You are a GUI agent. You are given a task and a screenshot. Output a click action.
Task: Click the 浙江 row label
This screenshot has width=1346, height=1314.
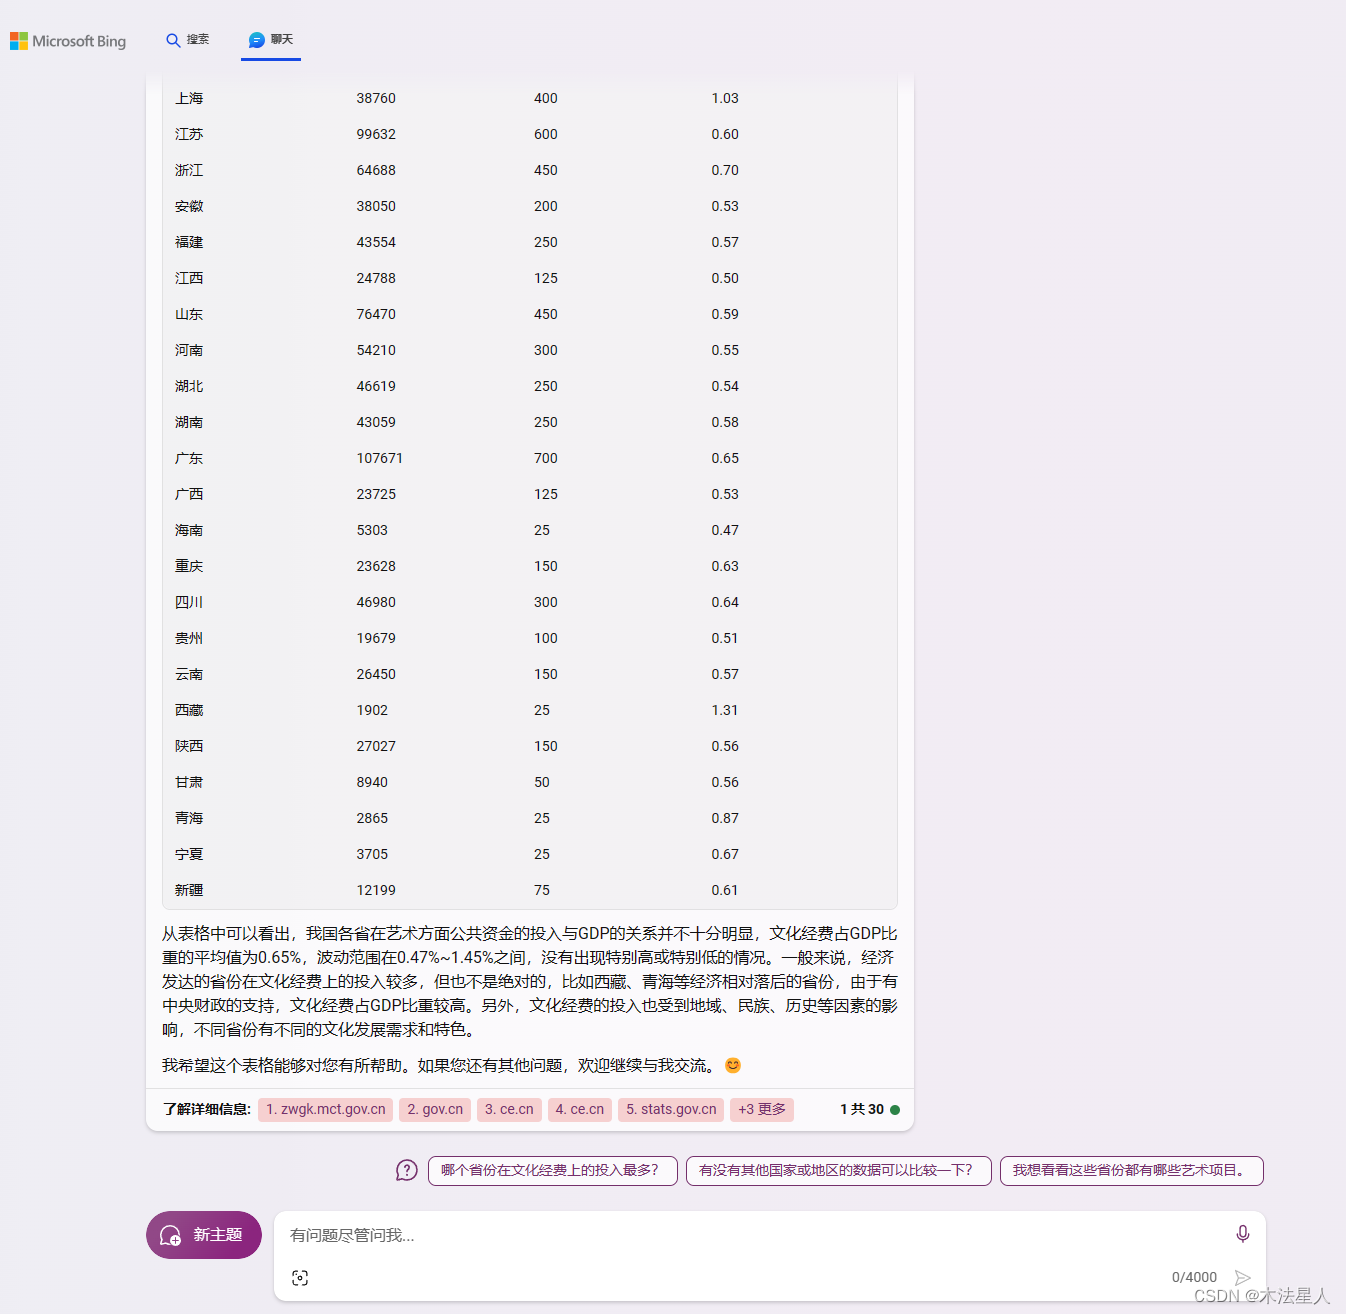189,170
